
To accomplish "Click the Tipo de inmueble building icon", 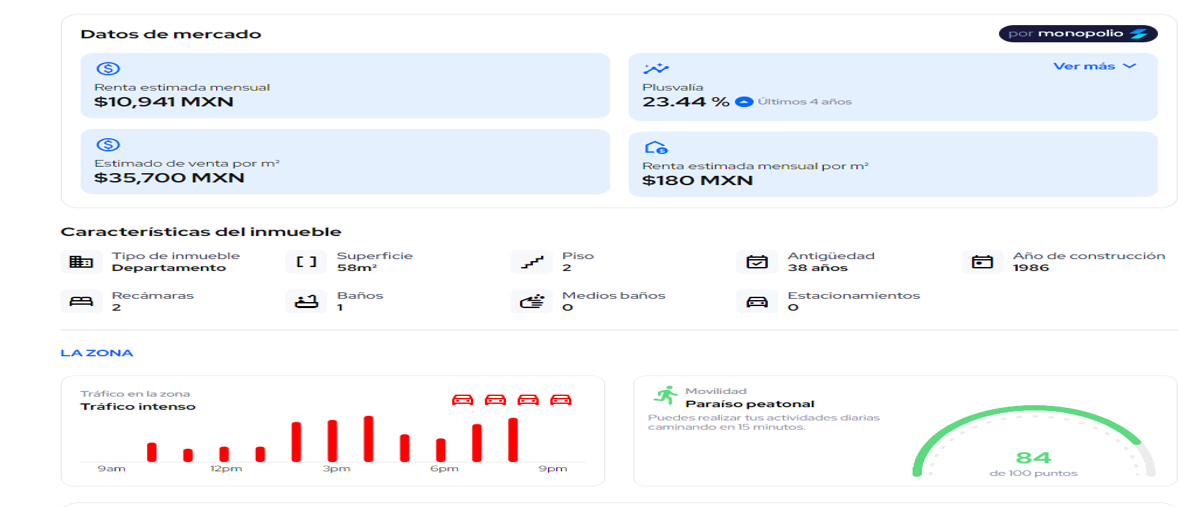I will [x=81, y=262].
